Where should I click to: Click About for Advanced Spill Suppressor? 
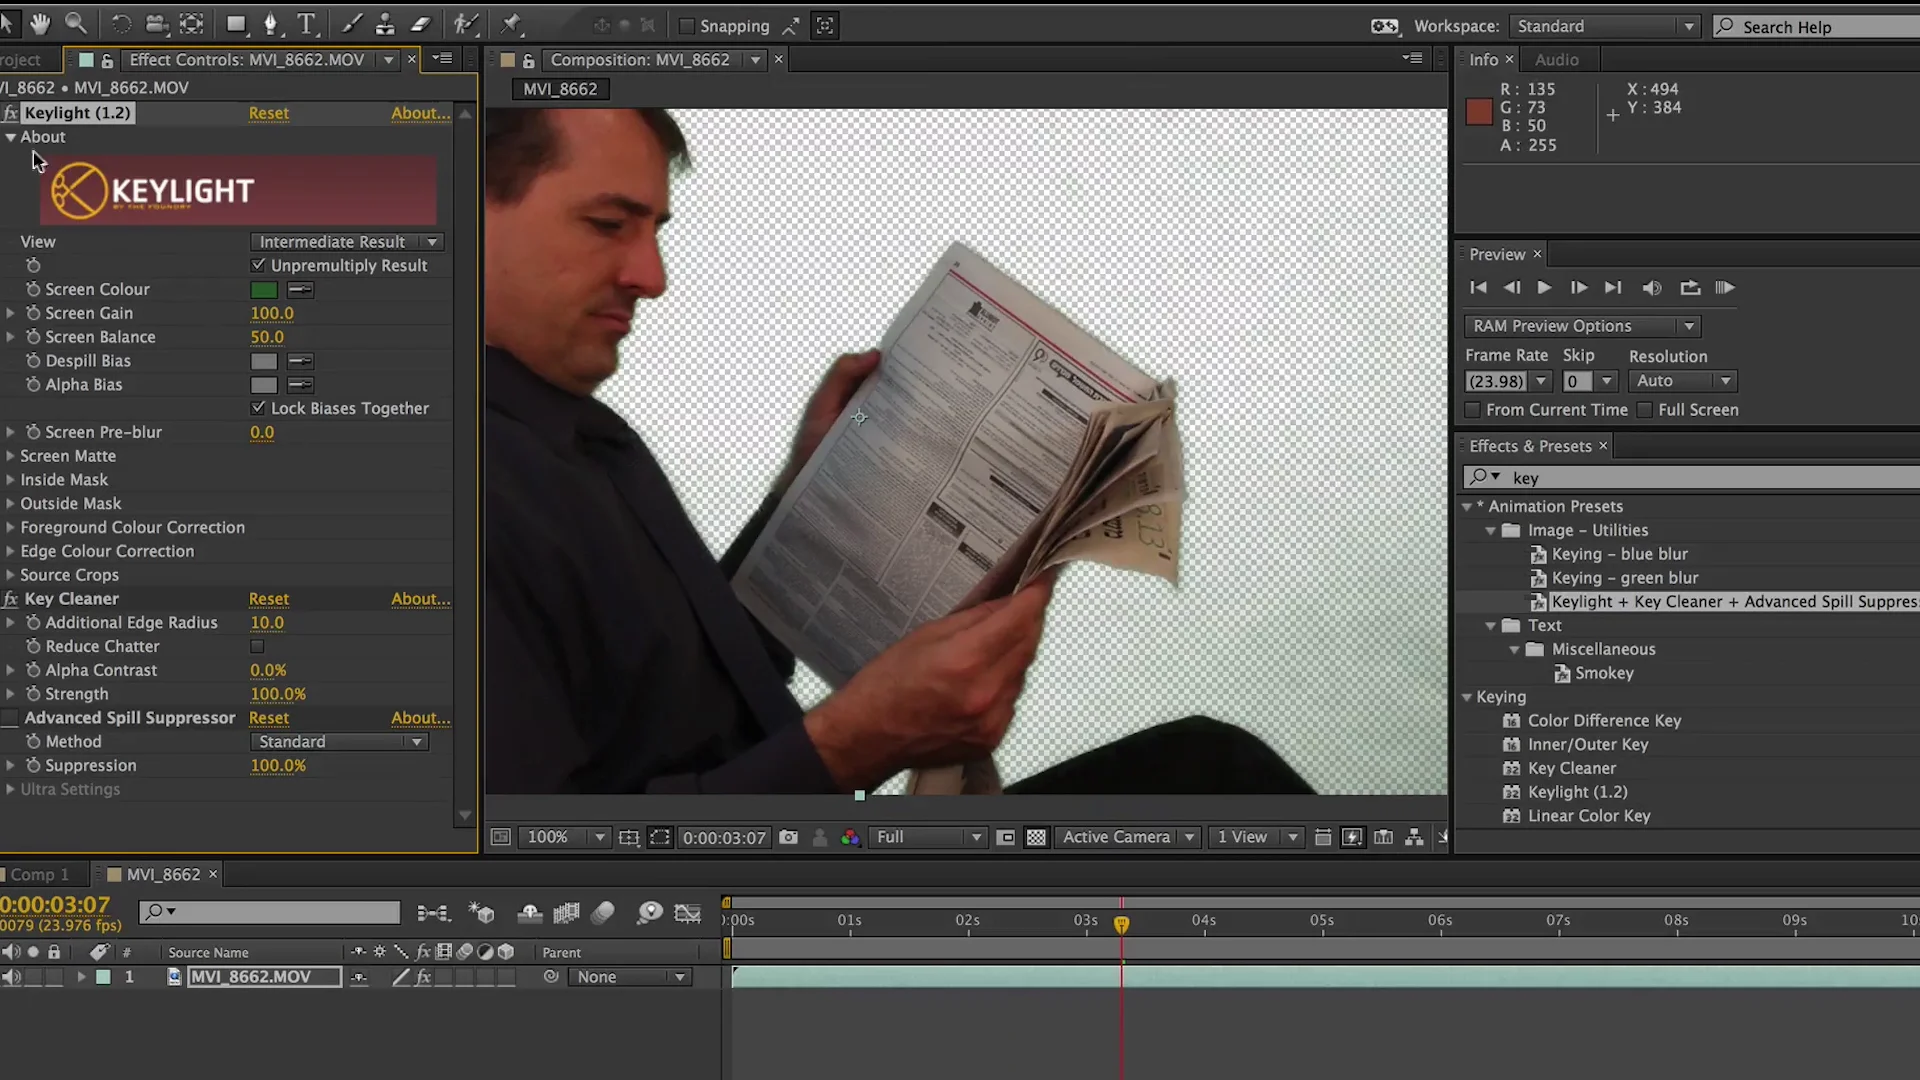(420, 718)
